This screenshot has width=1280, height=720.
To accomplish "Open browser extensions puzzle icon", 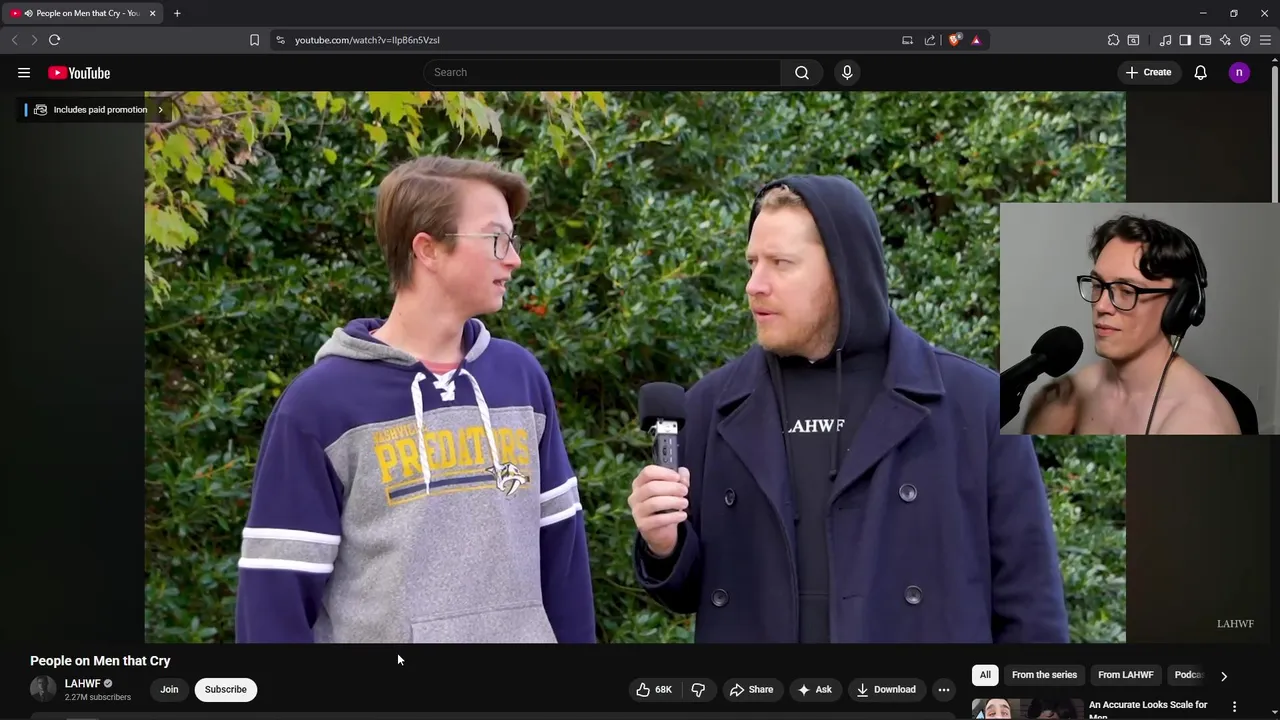I will (x=1113, y=40).
